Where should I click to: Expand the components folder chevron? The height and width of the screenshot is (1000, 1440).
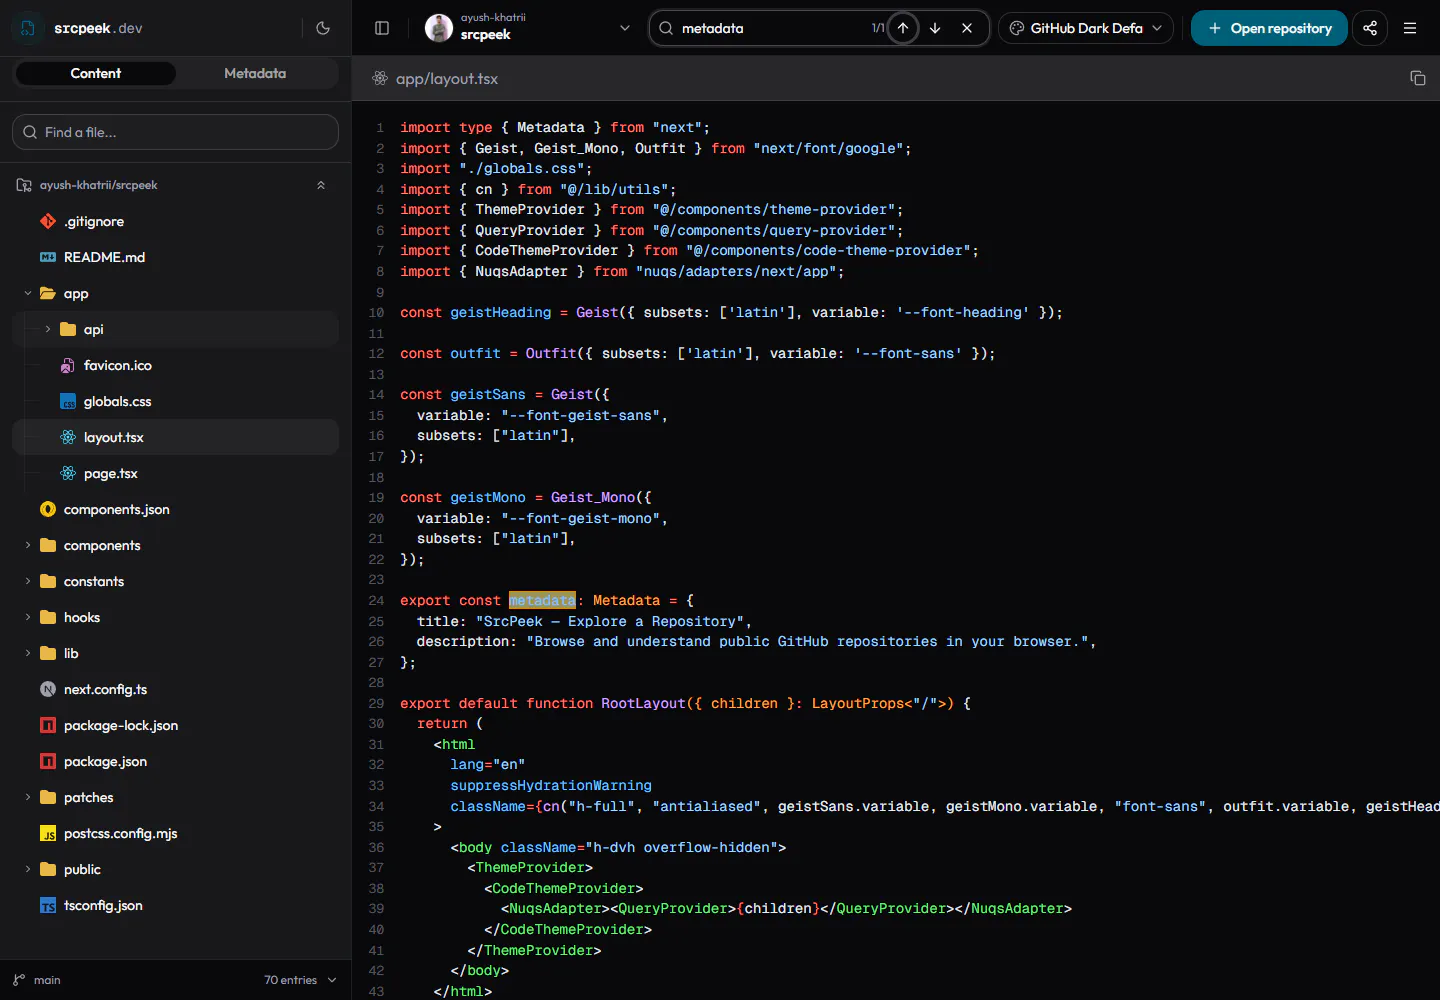pyautogui.click(x=28, y=545)
